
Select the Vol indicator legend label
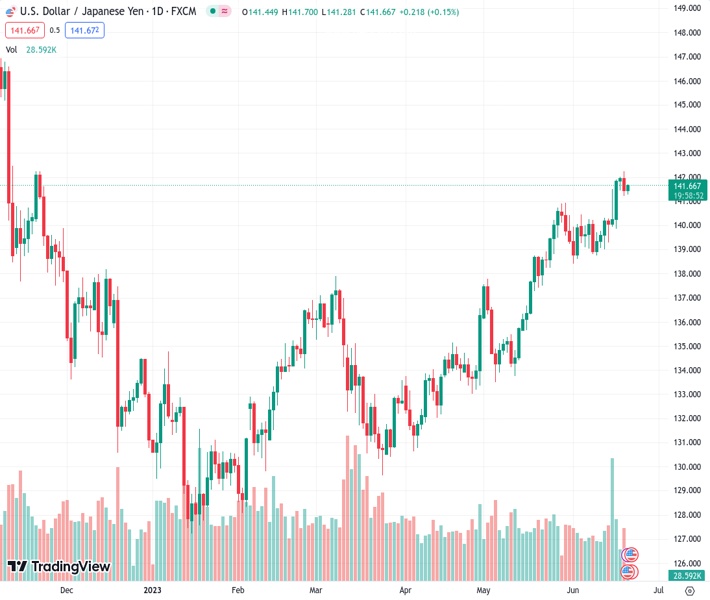point(11,49)
